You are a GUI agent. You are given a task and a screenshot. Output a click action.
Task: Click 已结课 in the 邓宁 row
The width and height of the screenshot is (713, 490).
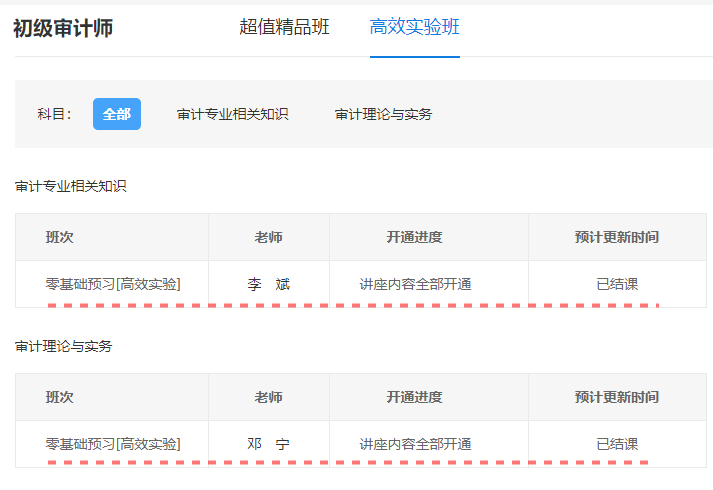(x=617, y=444)
